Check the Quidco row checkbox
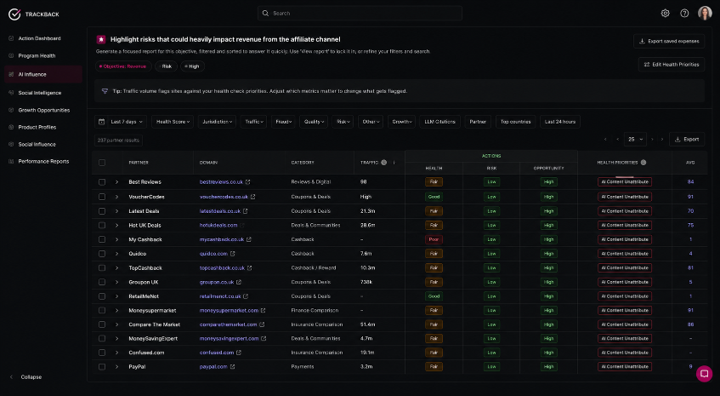 pyautogui.click(x=102, y=254)
